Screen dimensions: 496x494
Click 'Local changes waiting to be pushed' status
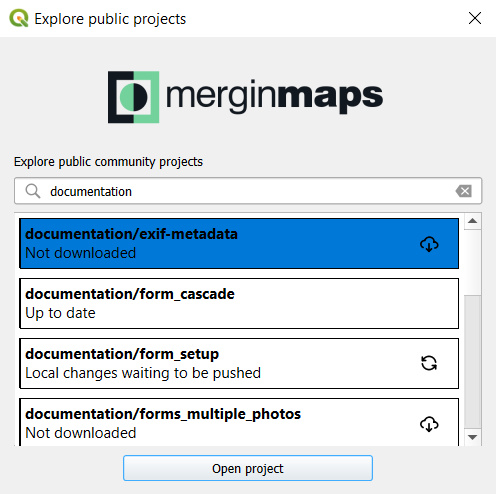pos(143,373)
